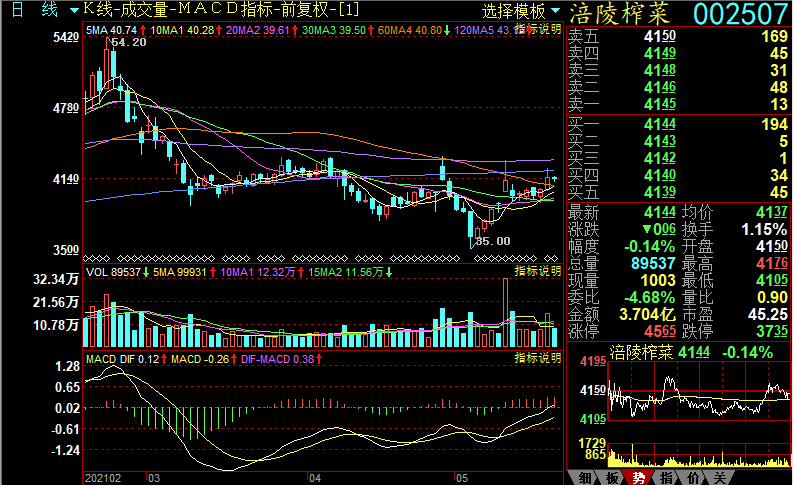Click the 换手 turnover value 1.15%
The image size is (793, 485).
pyautogui.click(x=764, y=230)
